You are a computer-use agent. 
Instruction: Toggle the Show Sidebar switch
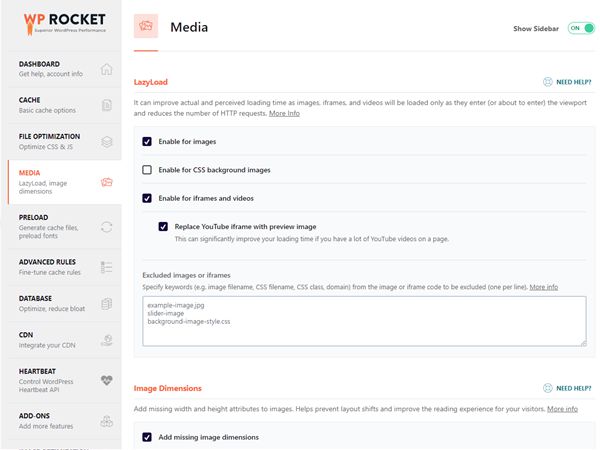581,28
